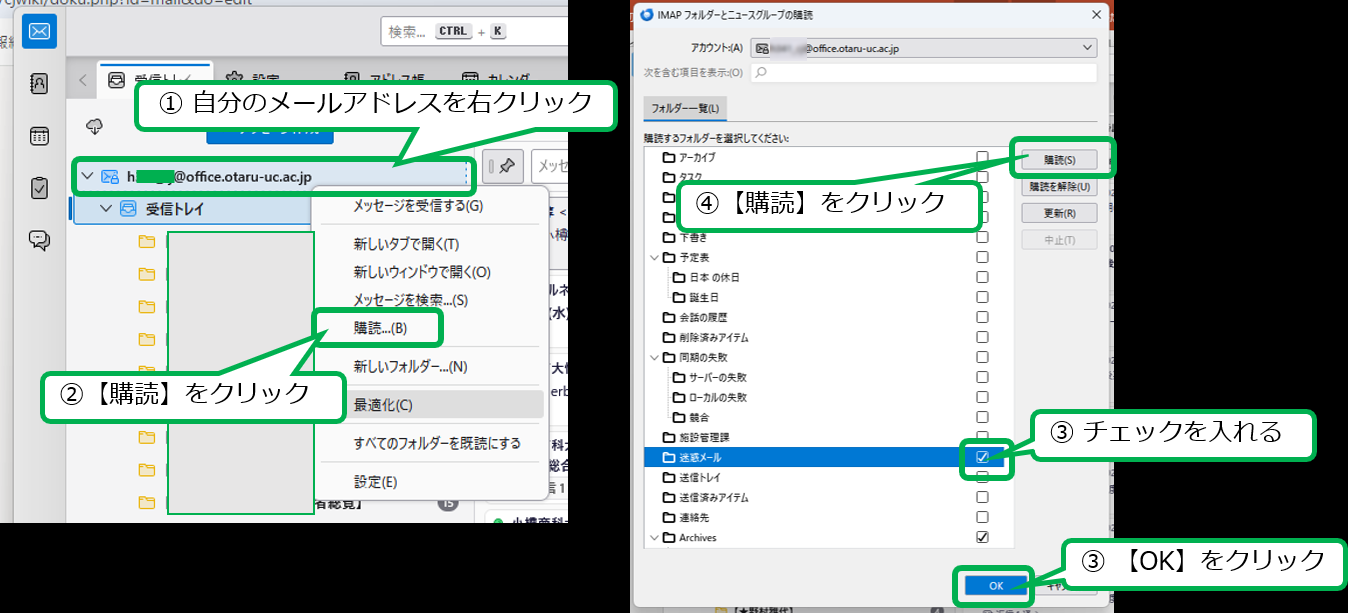1348x613 pixels.
Task: Open the Mail space in the sidebar
Action: 39,31
